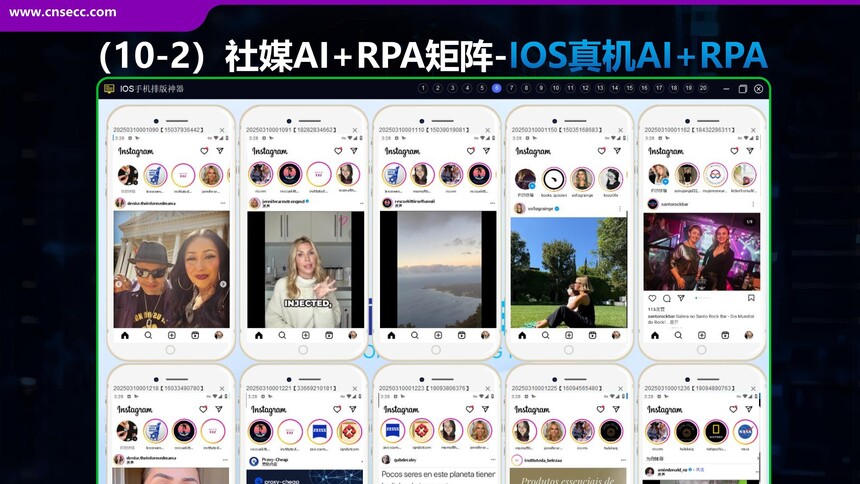Go to page 20 of the phone grid

(x=703, y=88)
